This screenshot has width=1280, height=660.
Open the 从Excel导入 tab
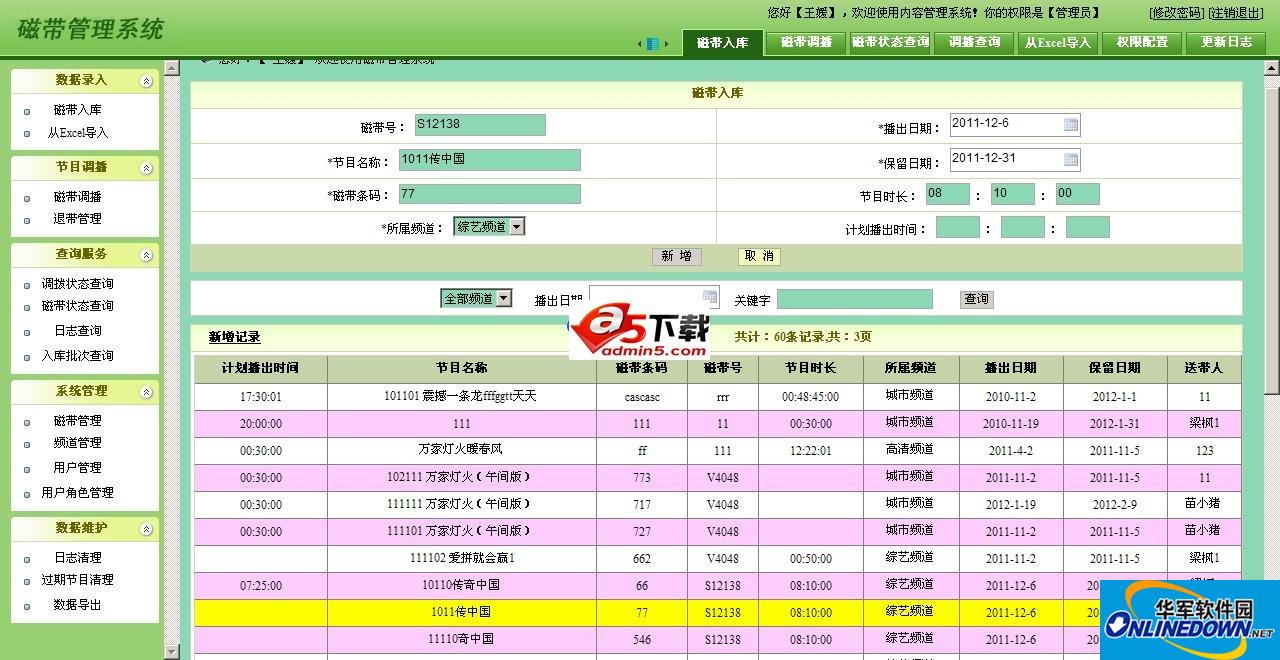(x=1058, y=44)
